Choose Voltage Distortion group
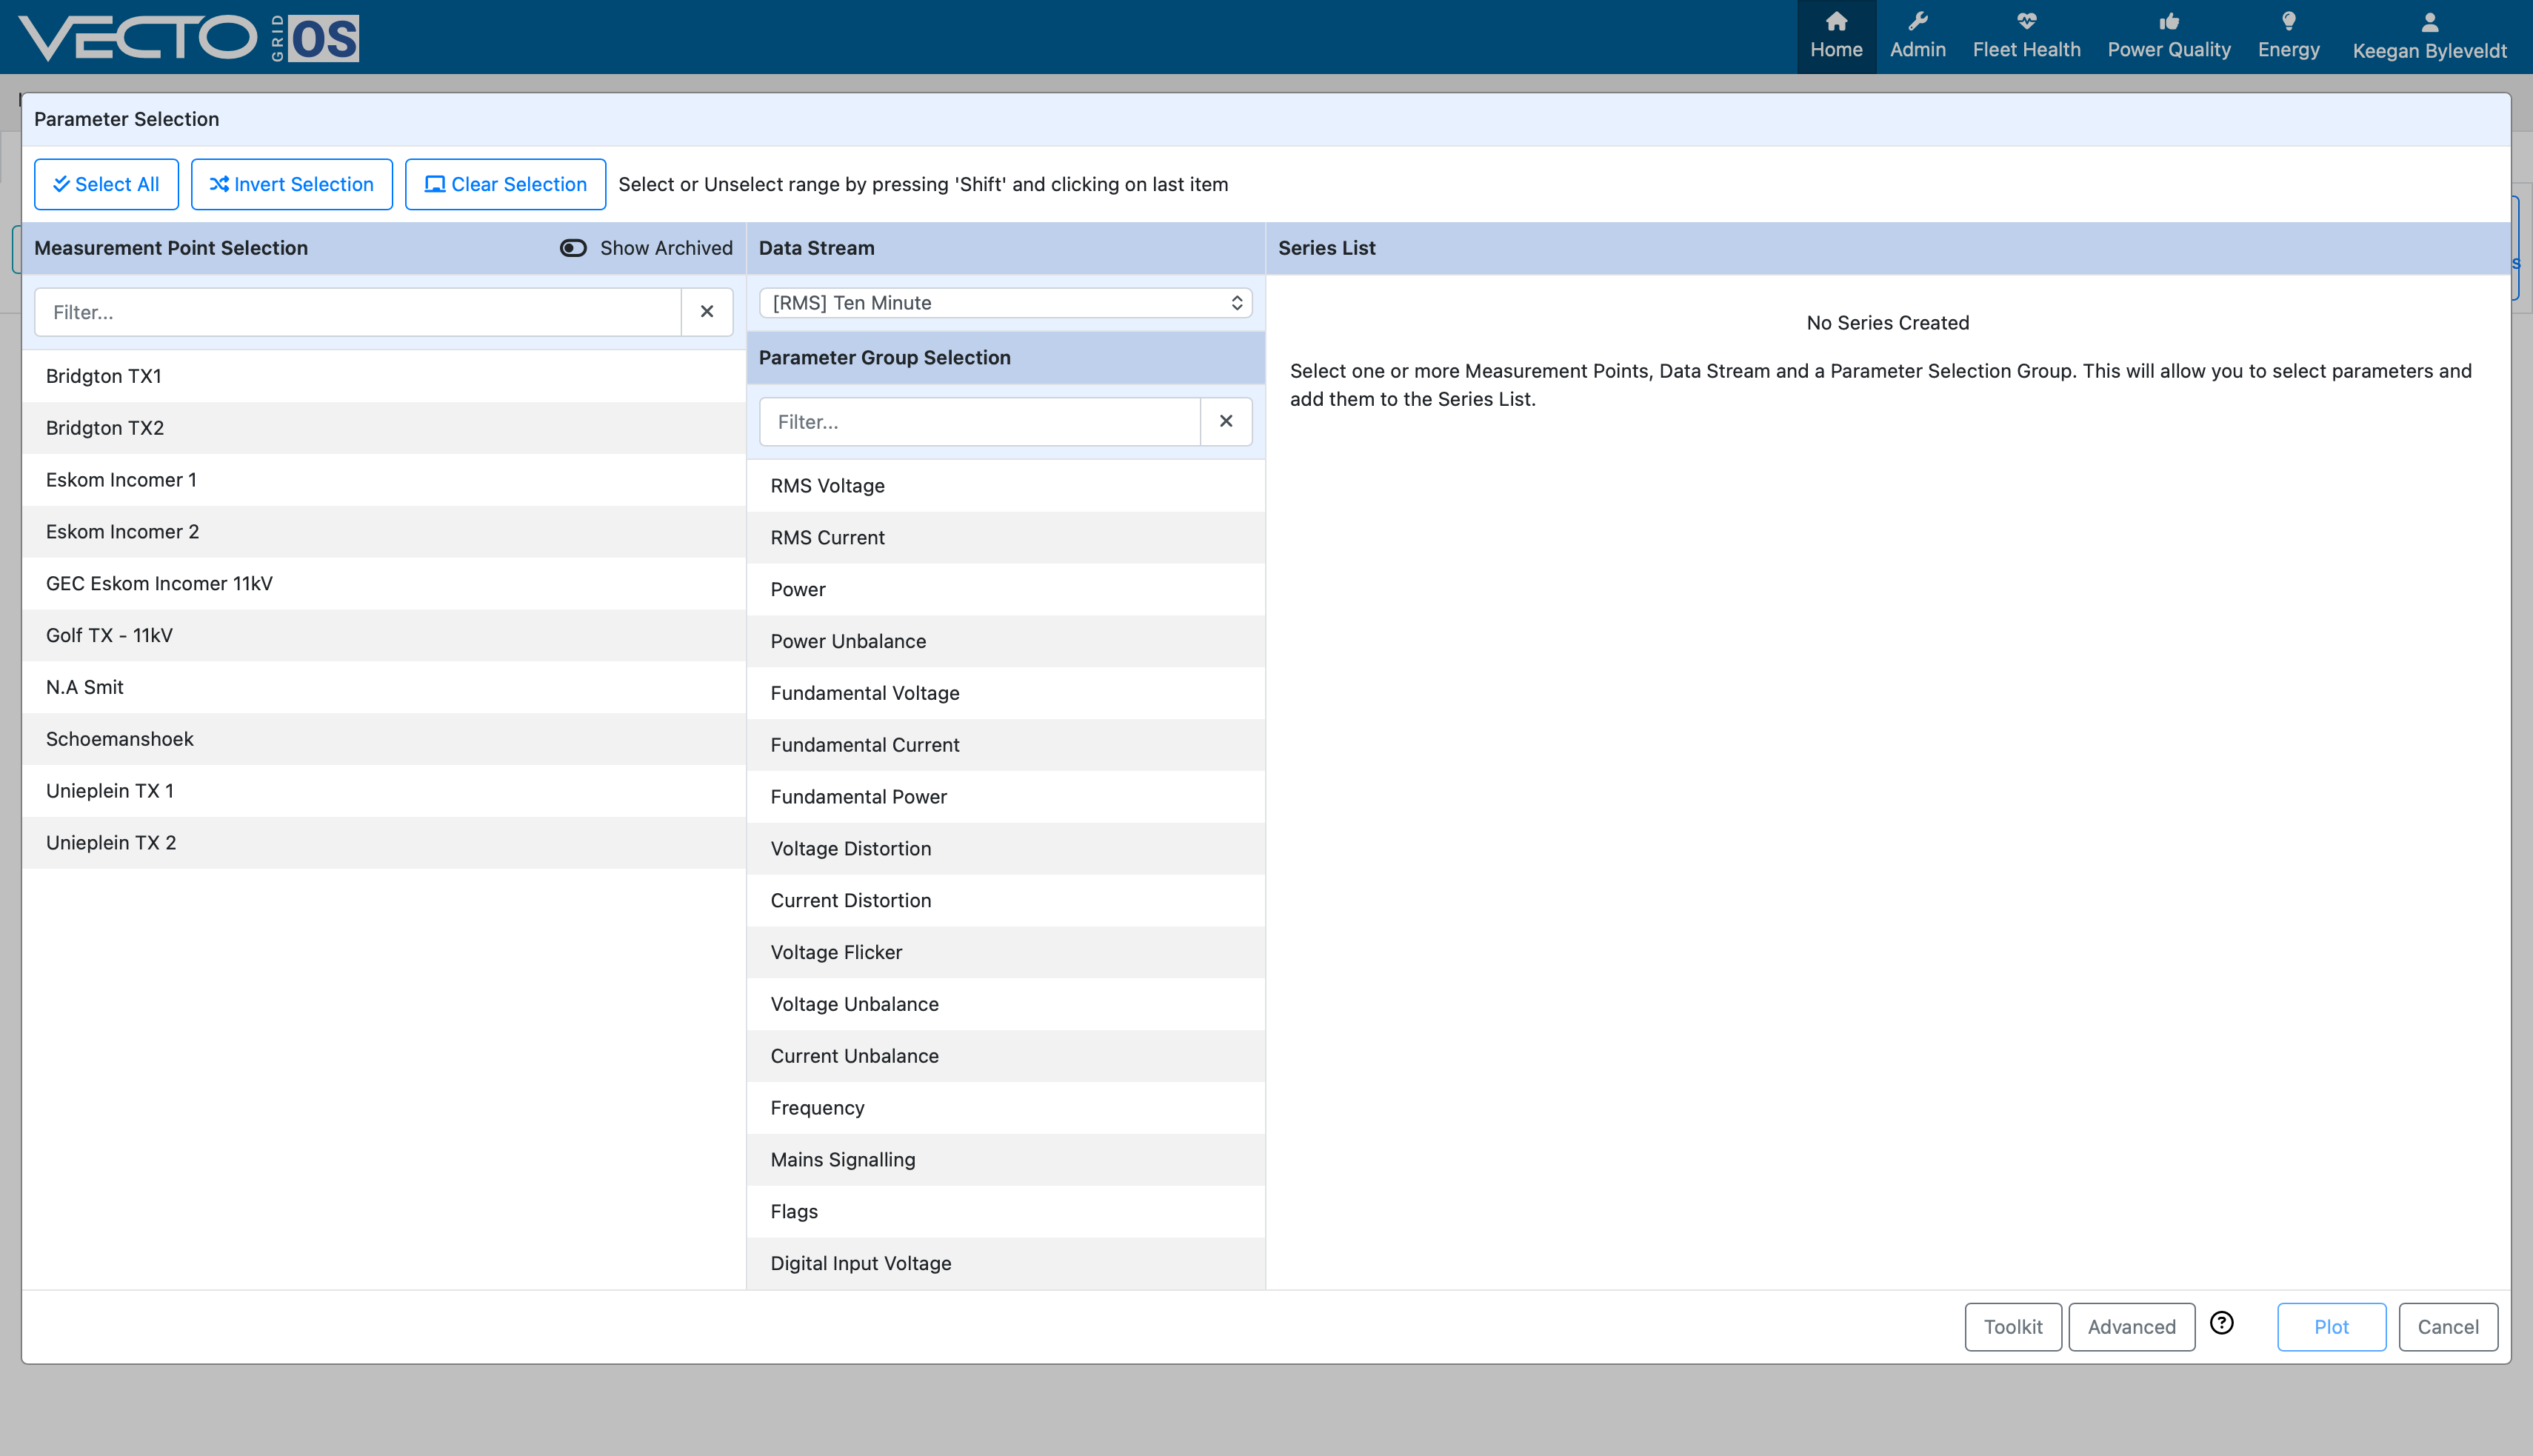The width and height of the screenshot is (2533, 1456). 1006,849
